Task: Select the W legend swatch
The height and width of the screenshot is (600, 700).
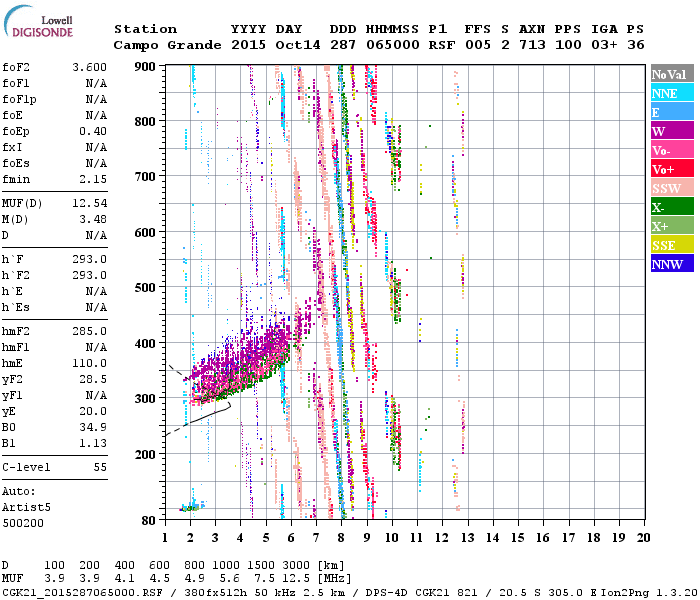Action: [672, 131]
